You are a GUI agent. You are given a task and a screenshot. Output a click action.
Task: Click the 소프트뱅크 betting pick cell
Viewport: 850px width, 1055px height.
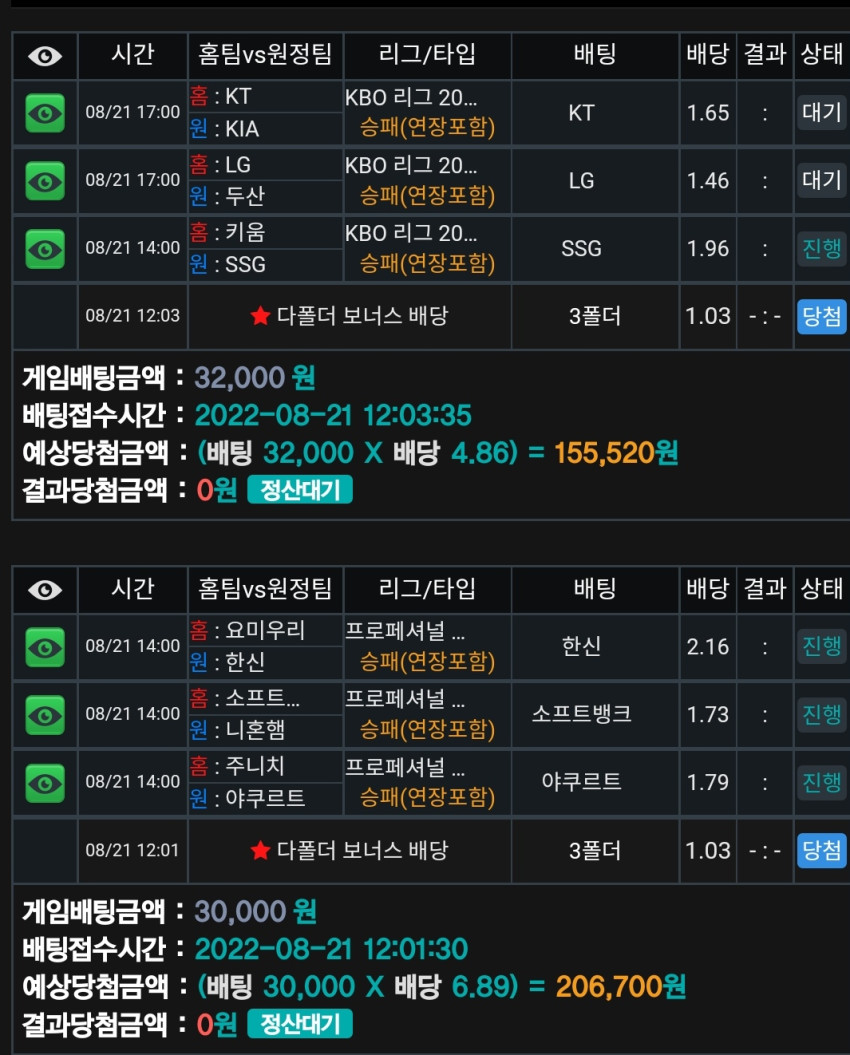point(581,714)
